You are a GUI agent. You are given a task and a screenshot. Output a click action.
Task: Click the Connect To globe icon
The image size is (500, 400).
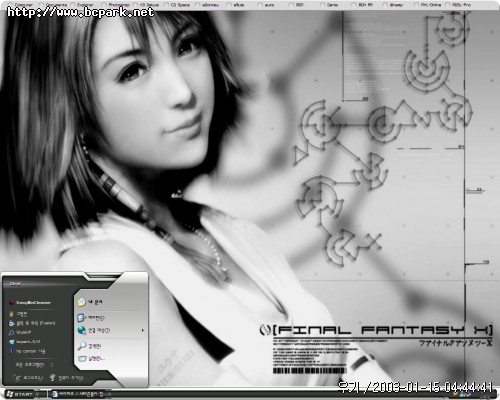(x=82, y=330)
